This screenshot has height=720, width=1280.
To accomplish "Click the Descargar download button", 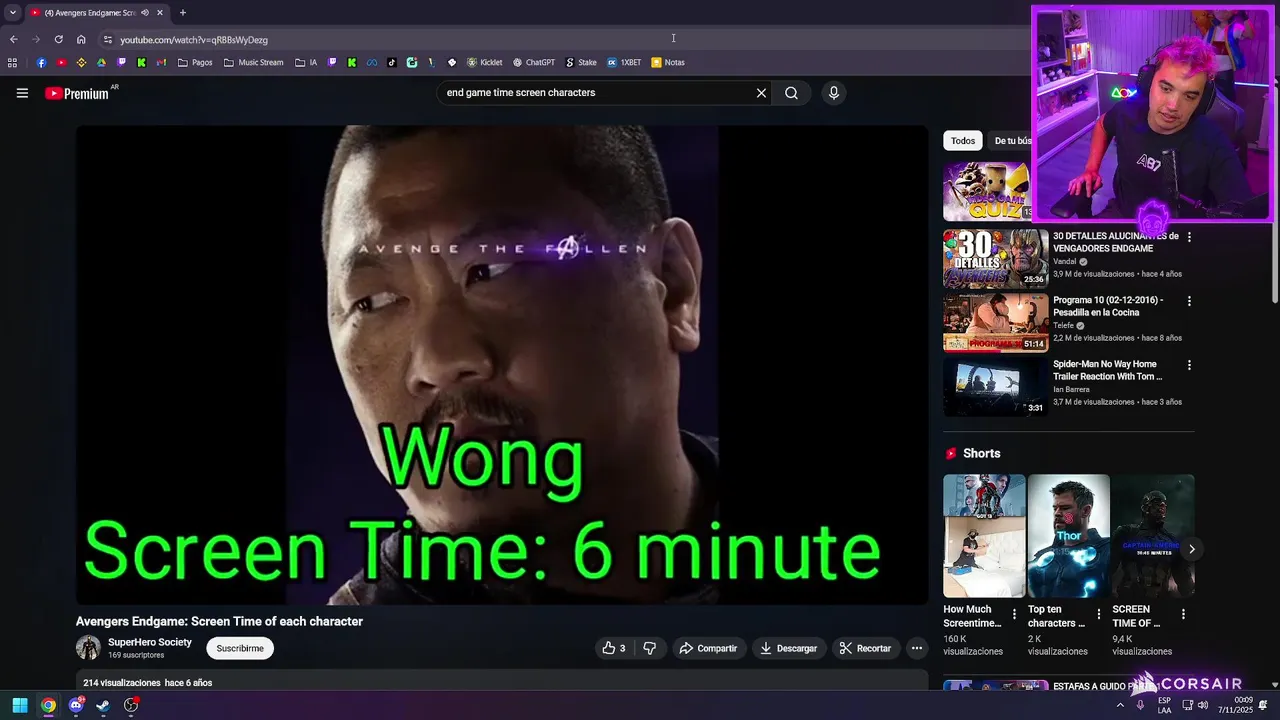I will [788, 648].
